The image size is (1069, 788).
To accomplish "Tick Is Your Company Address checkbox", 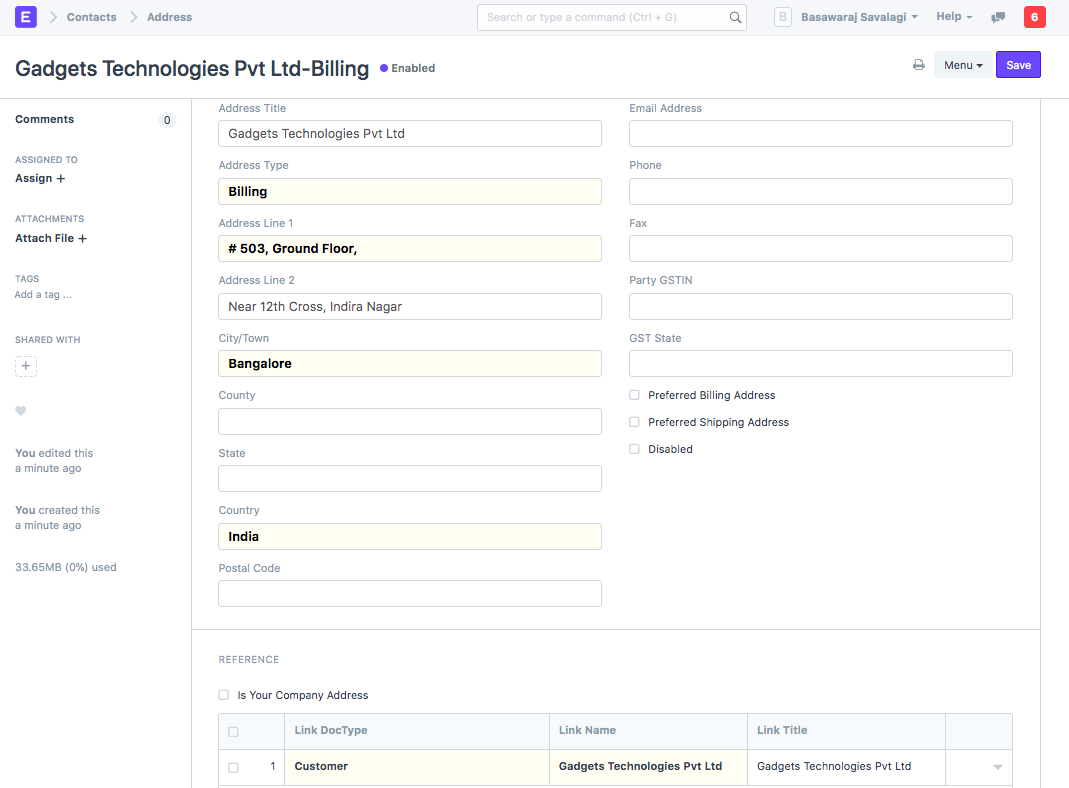I will [x=224, y=695].
